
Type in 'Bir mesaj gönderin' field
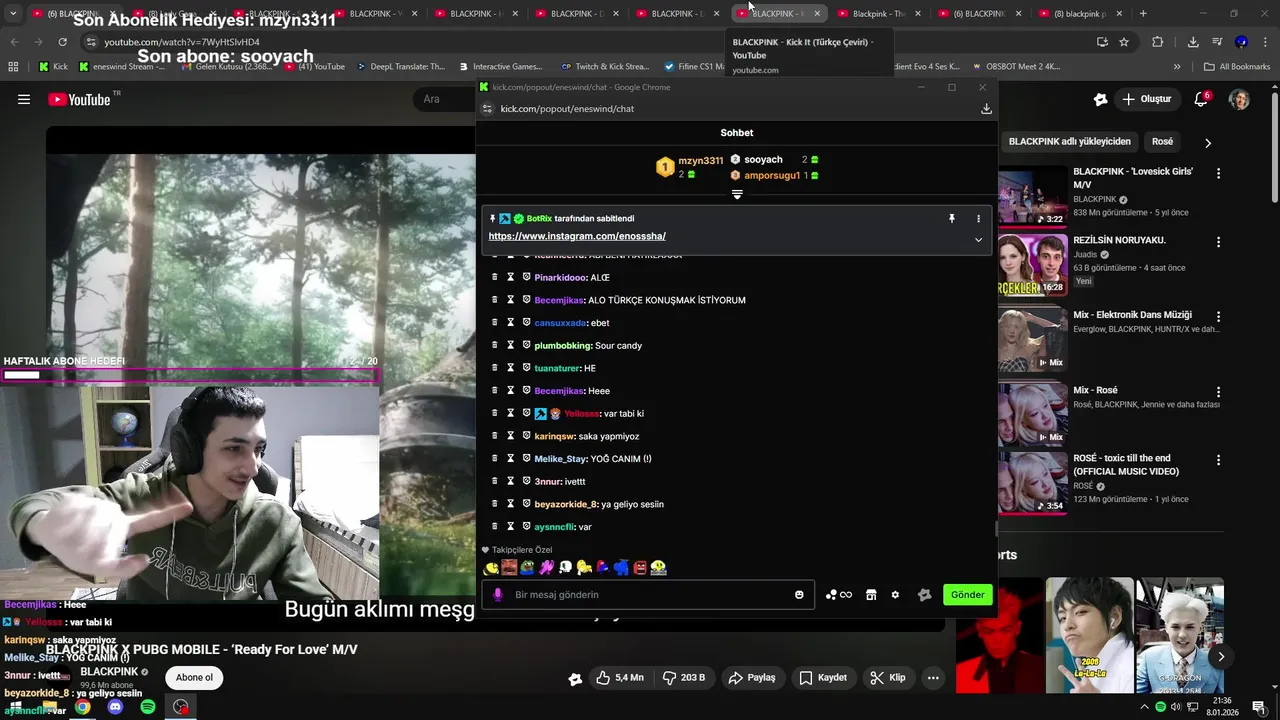[650, 595]
